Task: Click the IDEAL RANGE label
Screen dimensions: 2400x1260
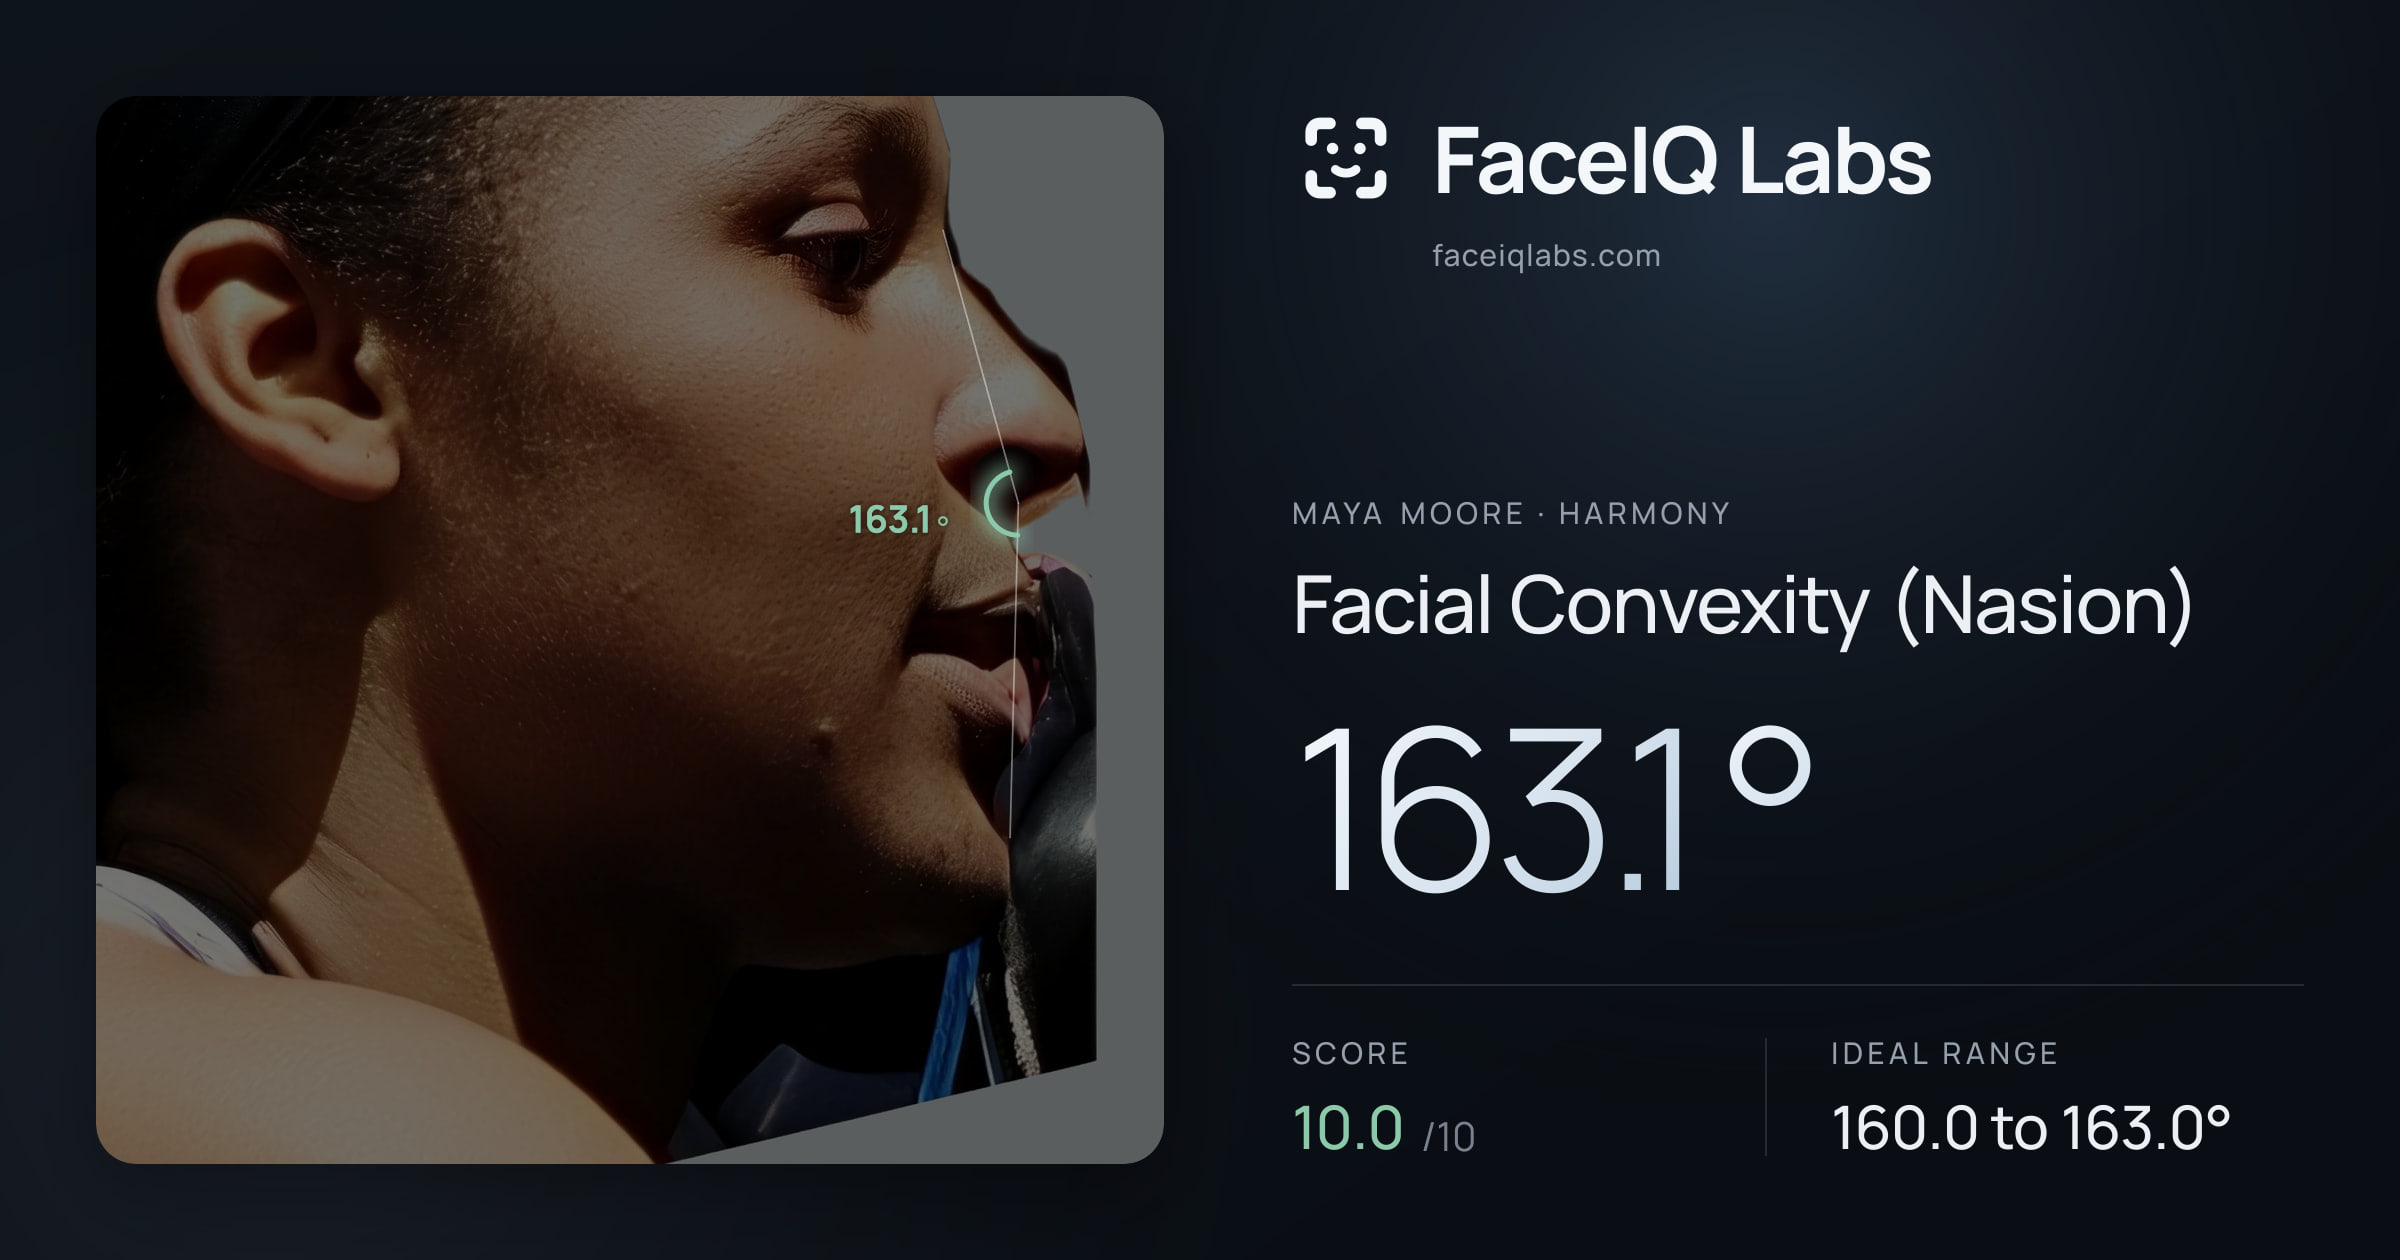Action: click(x=1944, y=1053)
